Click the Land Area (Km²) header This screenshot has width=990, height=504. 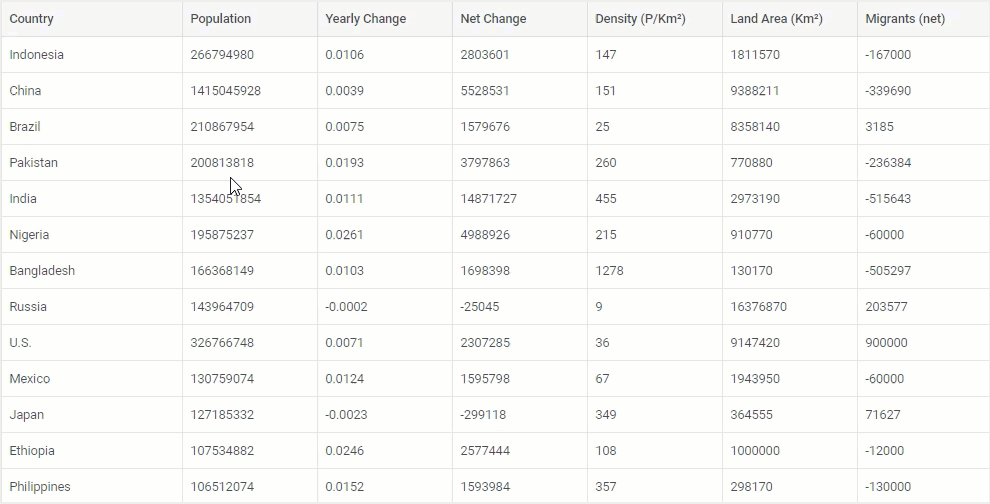790,19
